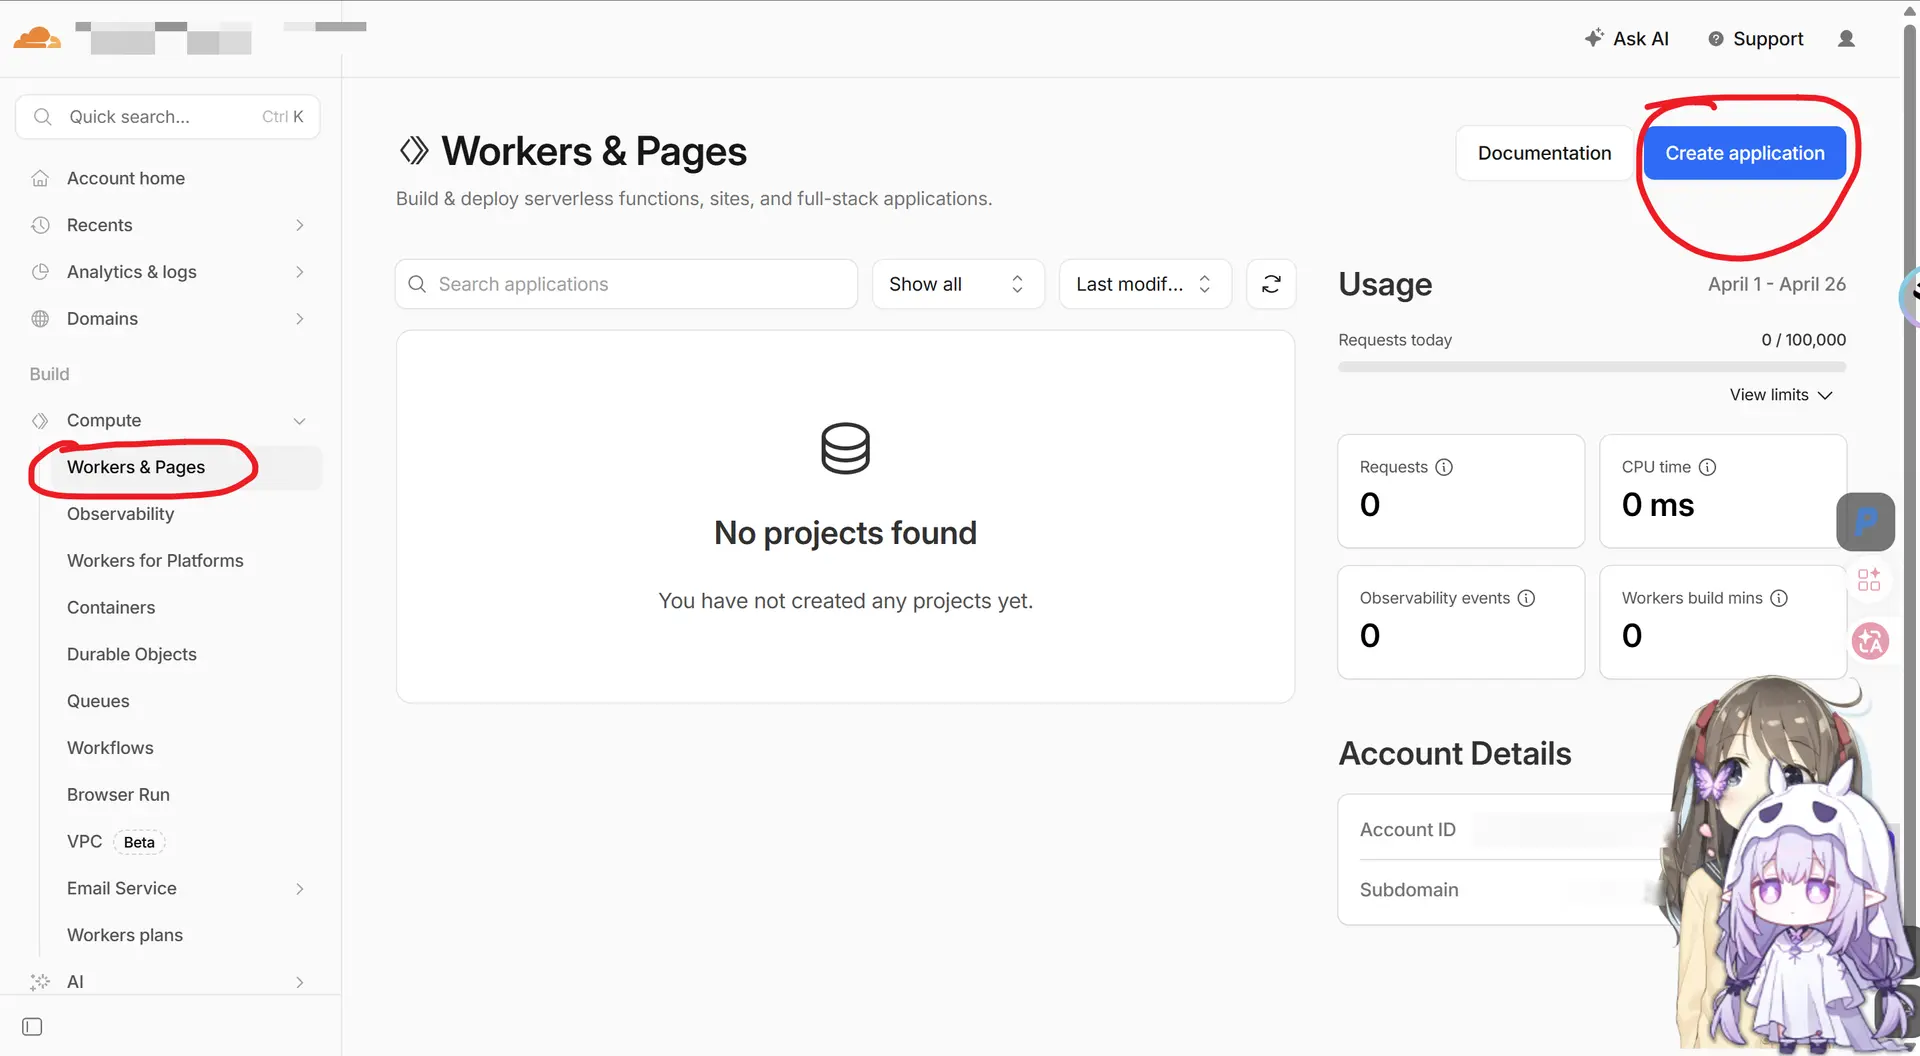This screenshot has width=1920, height=1056.
Task: Click the Workers & Pages heading icon
Action: [x=414, y=151]
